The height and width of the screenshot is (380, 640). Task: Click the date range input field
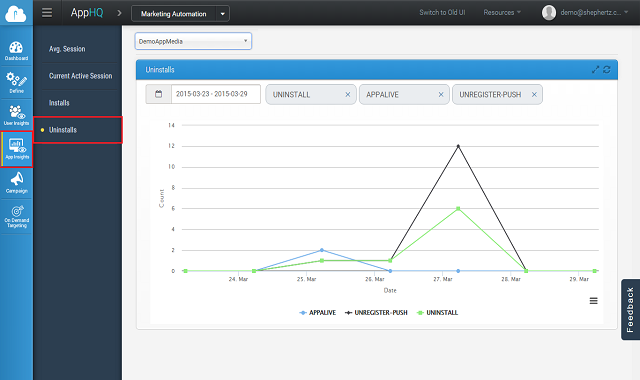click(x=216, y=94)
